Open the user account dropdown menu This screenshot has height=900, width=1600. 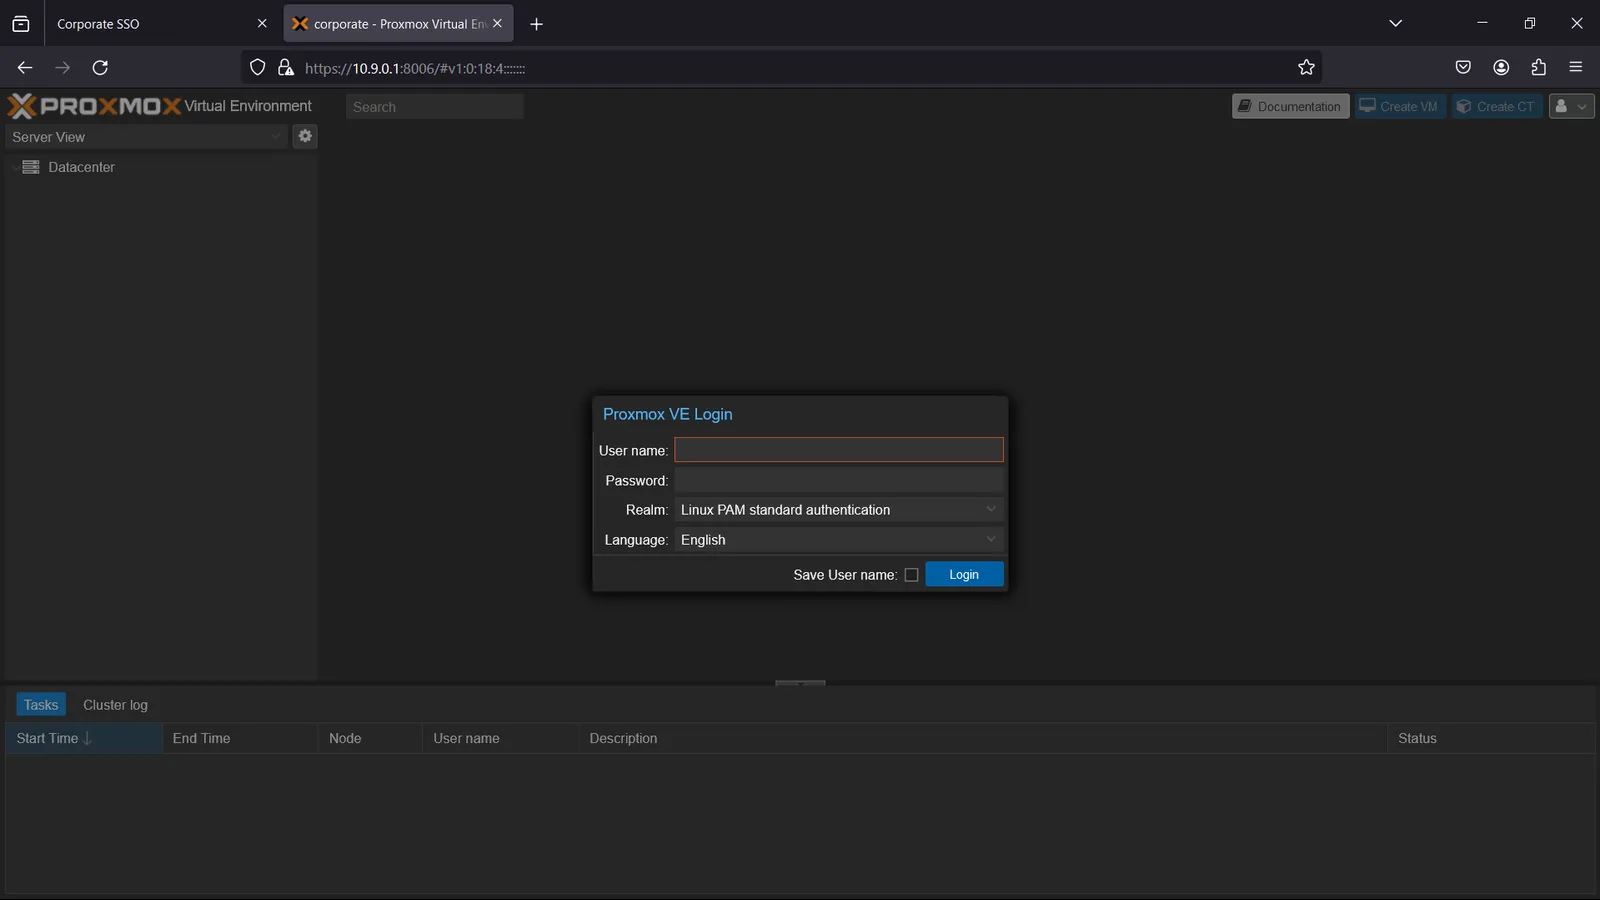(1571, 106)
